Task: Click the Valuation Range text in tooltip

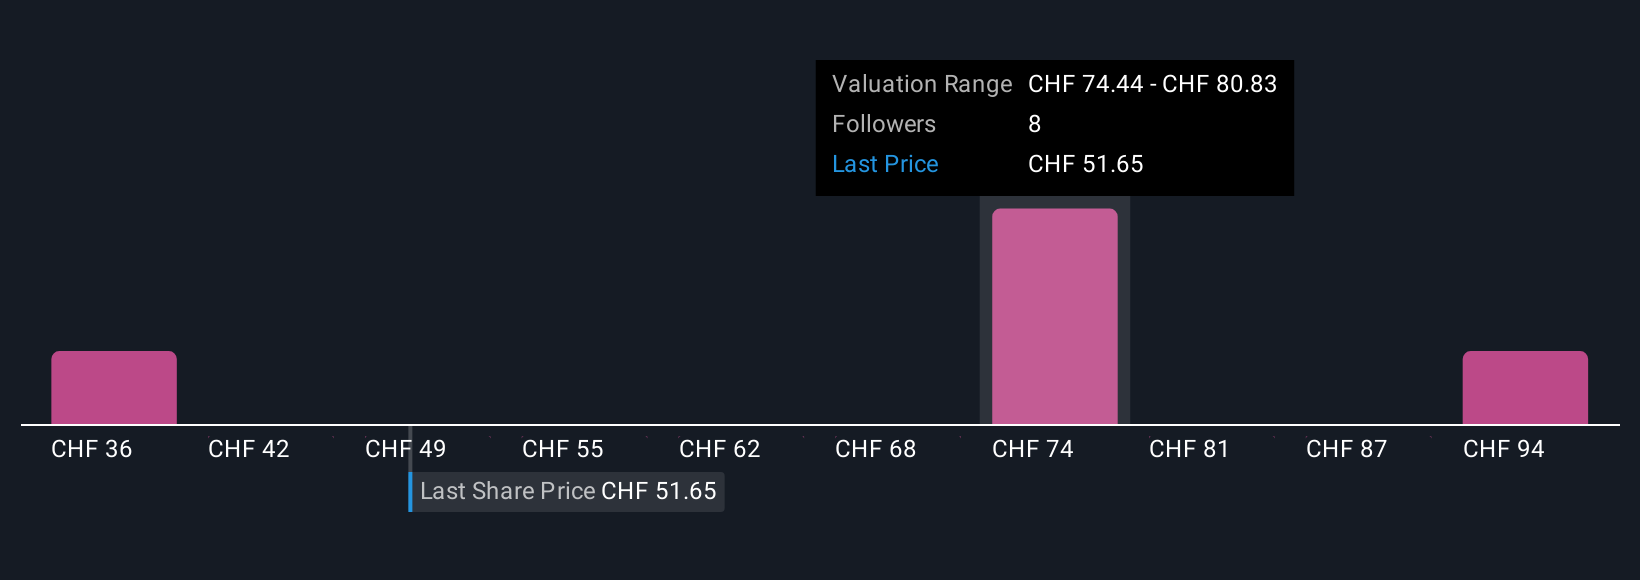Action: (x=922, y=84)
